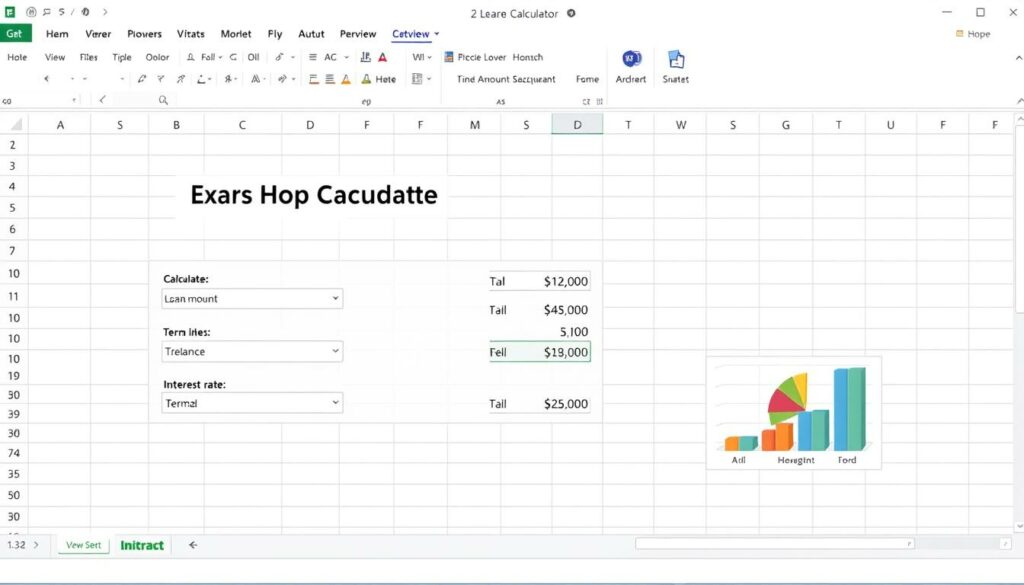This screenshot has width=1024, height=585.
Task: Click the magnifier search icon in formula bar
Action: (163, 100)
